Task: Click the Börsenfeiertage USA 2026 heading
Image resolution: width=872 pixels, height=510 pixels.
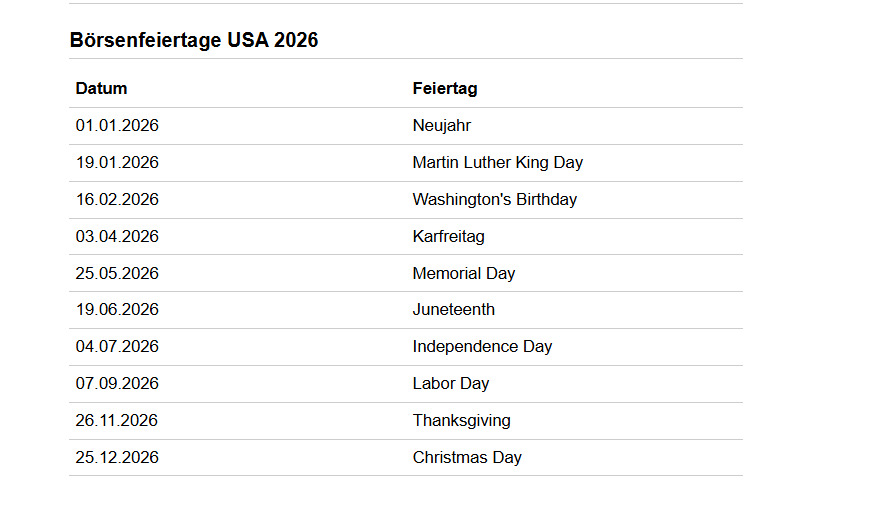Action: tap(194, 40)
